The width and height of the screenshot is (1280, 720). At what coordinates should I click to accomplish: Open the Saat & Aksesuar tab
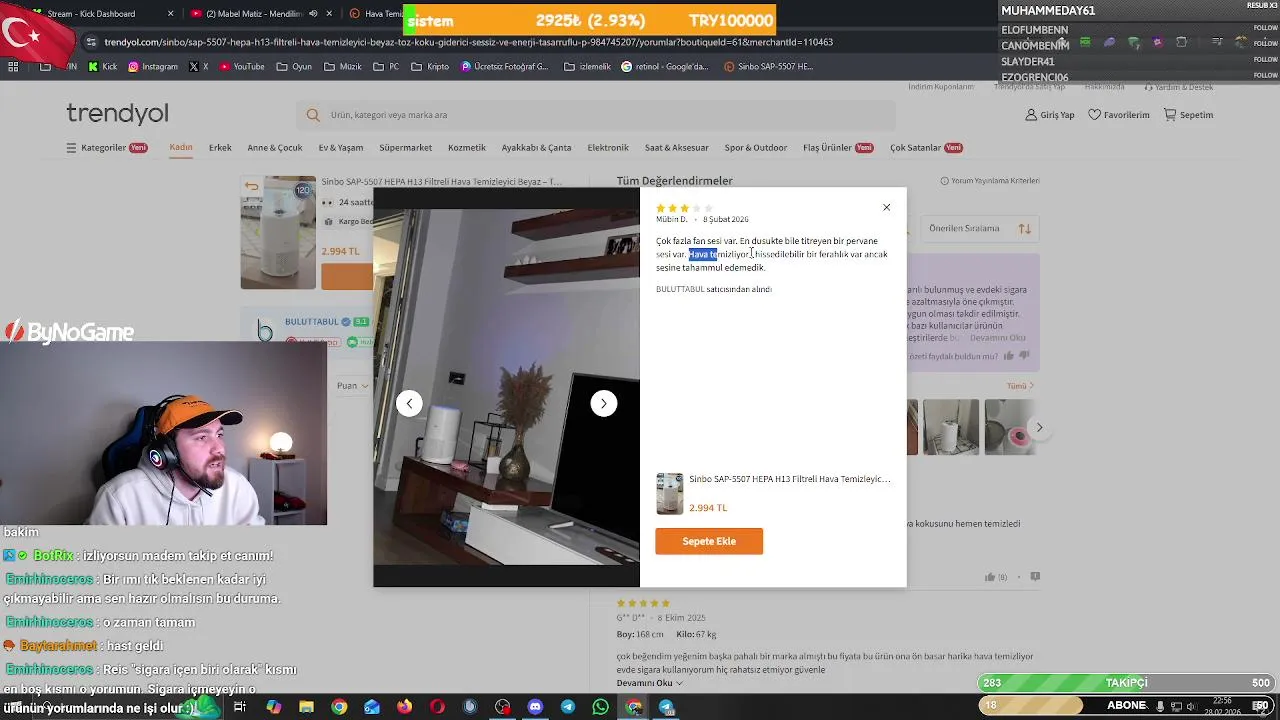tap(677, 148)
